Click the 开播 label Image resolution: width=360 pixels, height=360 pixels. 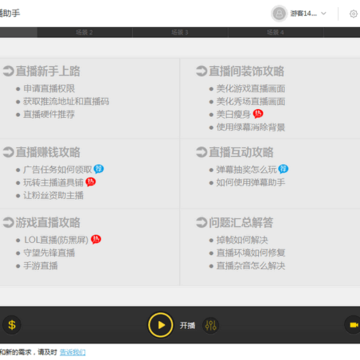[x=187, y=325]
